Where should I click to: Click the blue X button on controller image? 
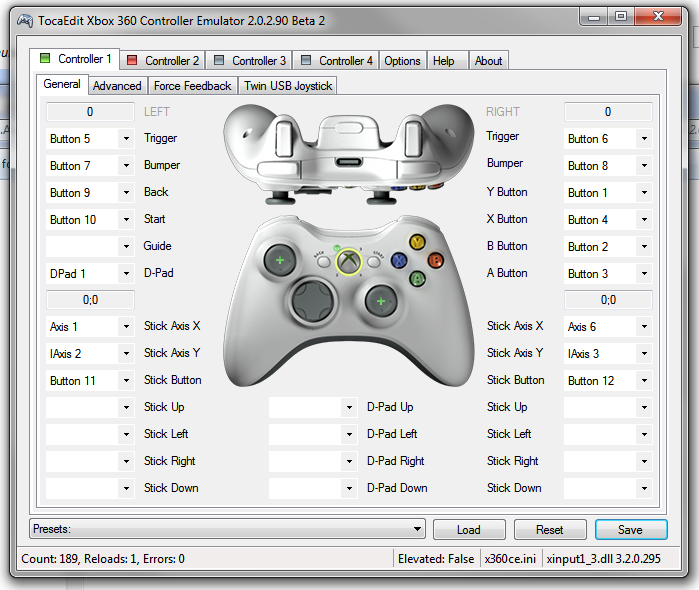399,260
